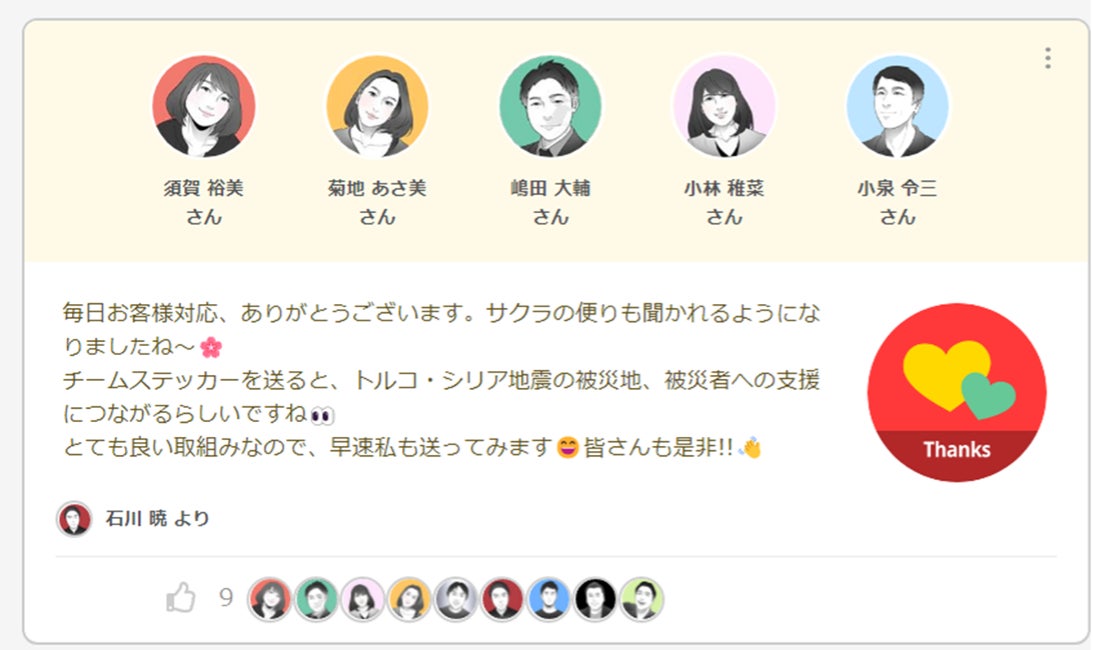Viewport: 1093px width, 650px height.
Task: Select seventh liker's blue avatar icon
Action: pyautogui.click(x=549, y=599)
